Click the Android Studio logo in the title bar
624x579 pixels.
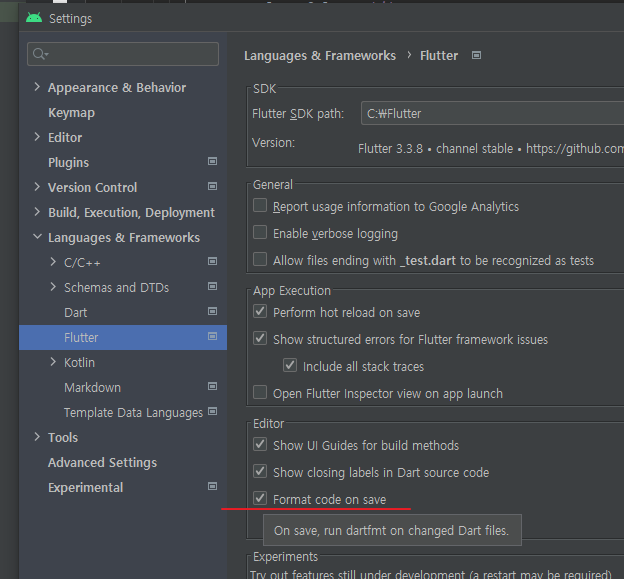tap(34, 18)
